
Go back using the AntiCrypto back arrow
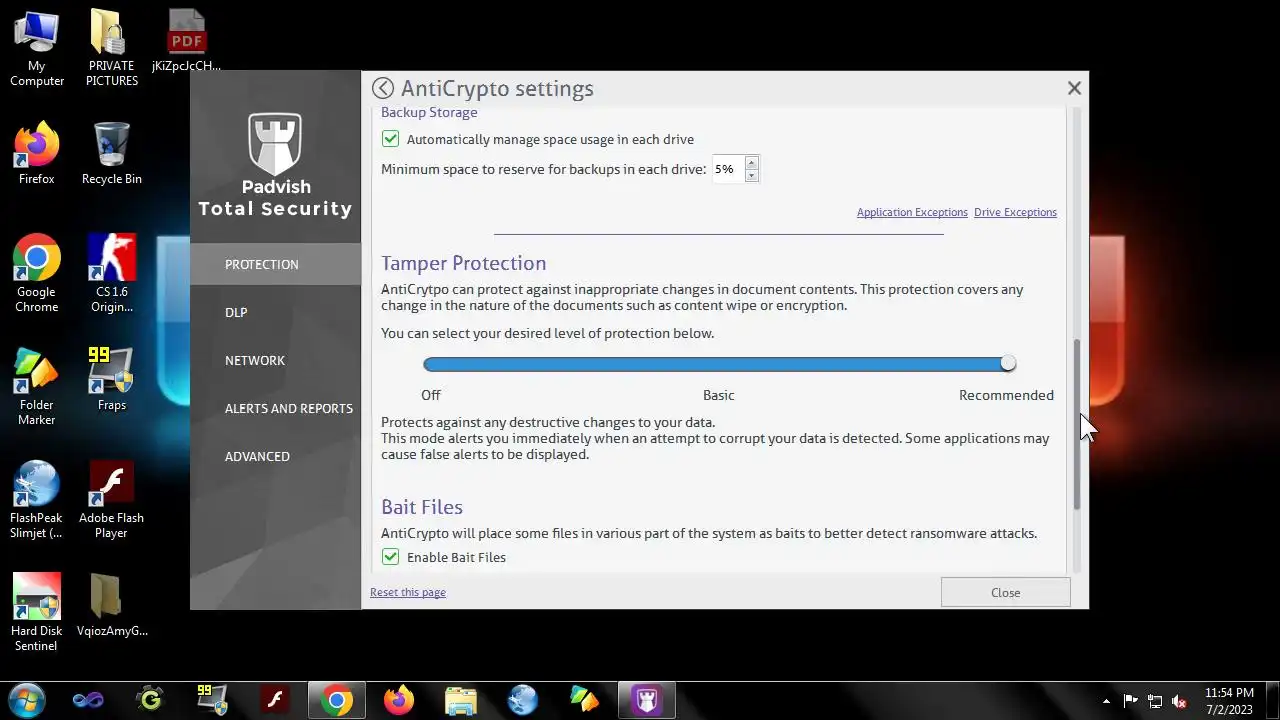pyautogui.click(x=382, y=88)
